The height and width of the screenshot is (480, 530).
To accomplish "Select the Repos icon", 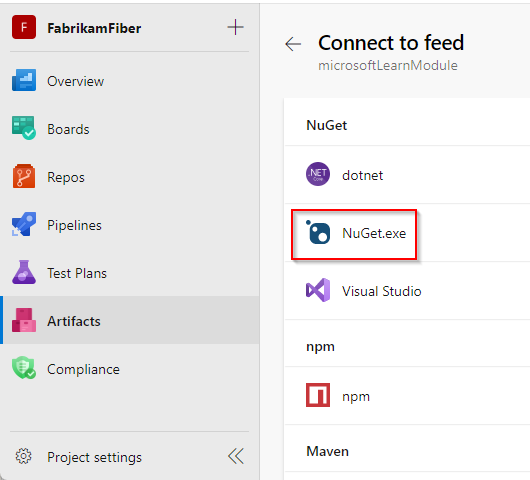I will [24, 176].
